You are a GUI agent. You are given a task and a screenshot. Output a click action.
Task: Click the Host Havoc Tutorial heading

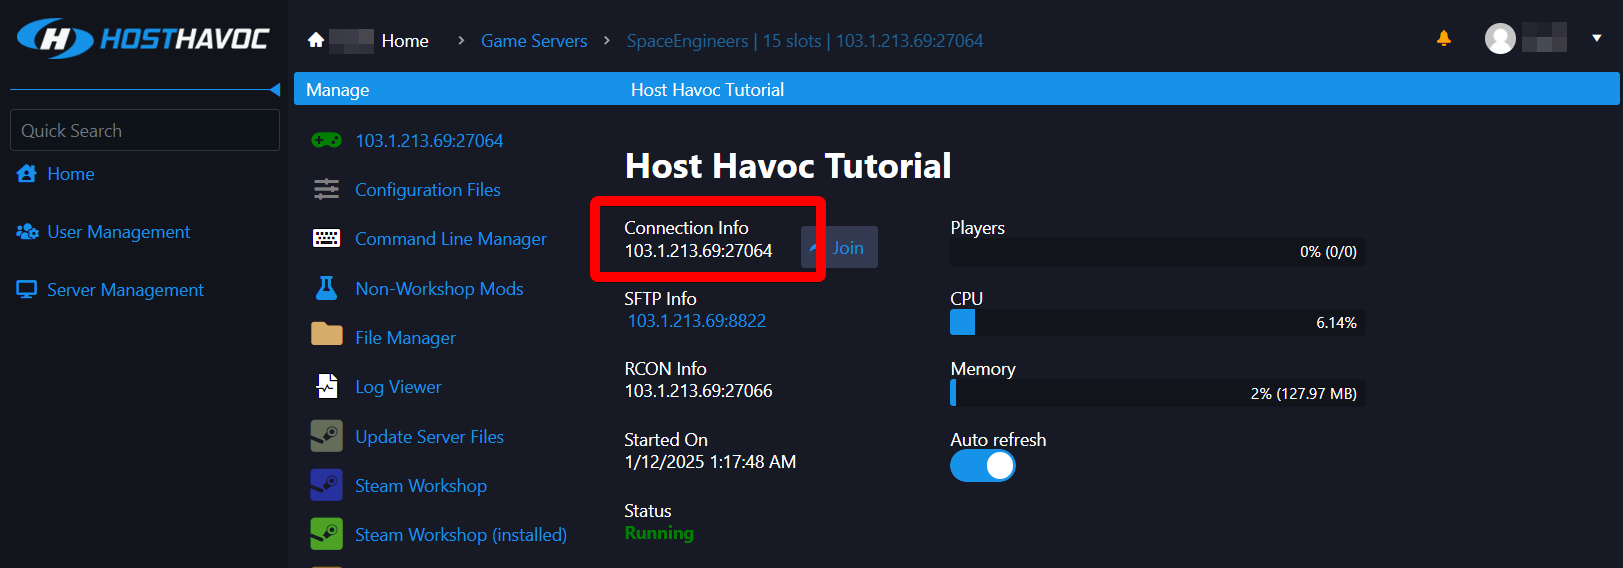point(788,166)
